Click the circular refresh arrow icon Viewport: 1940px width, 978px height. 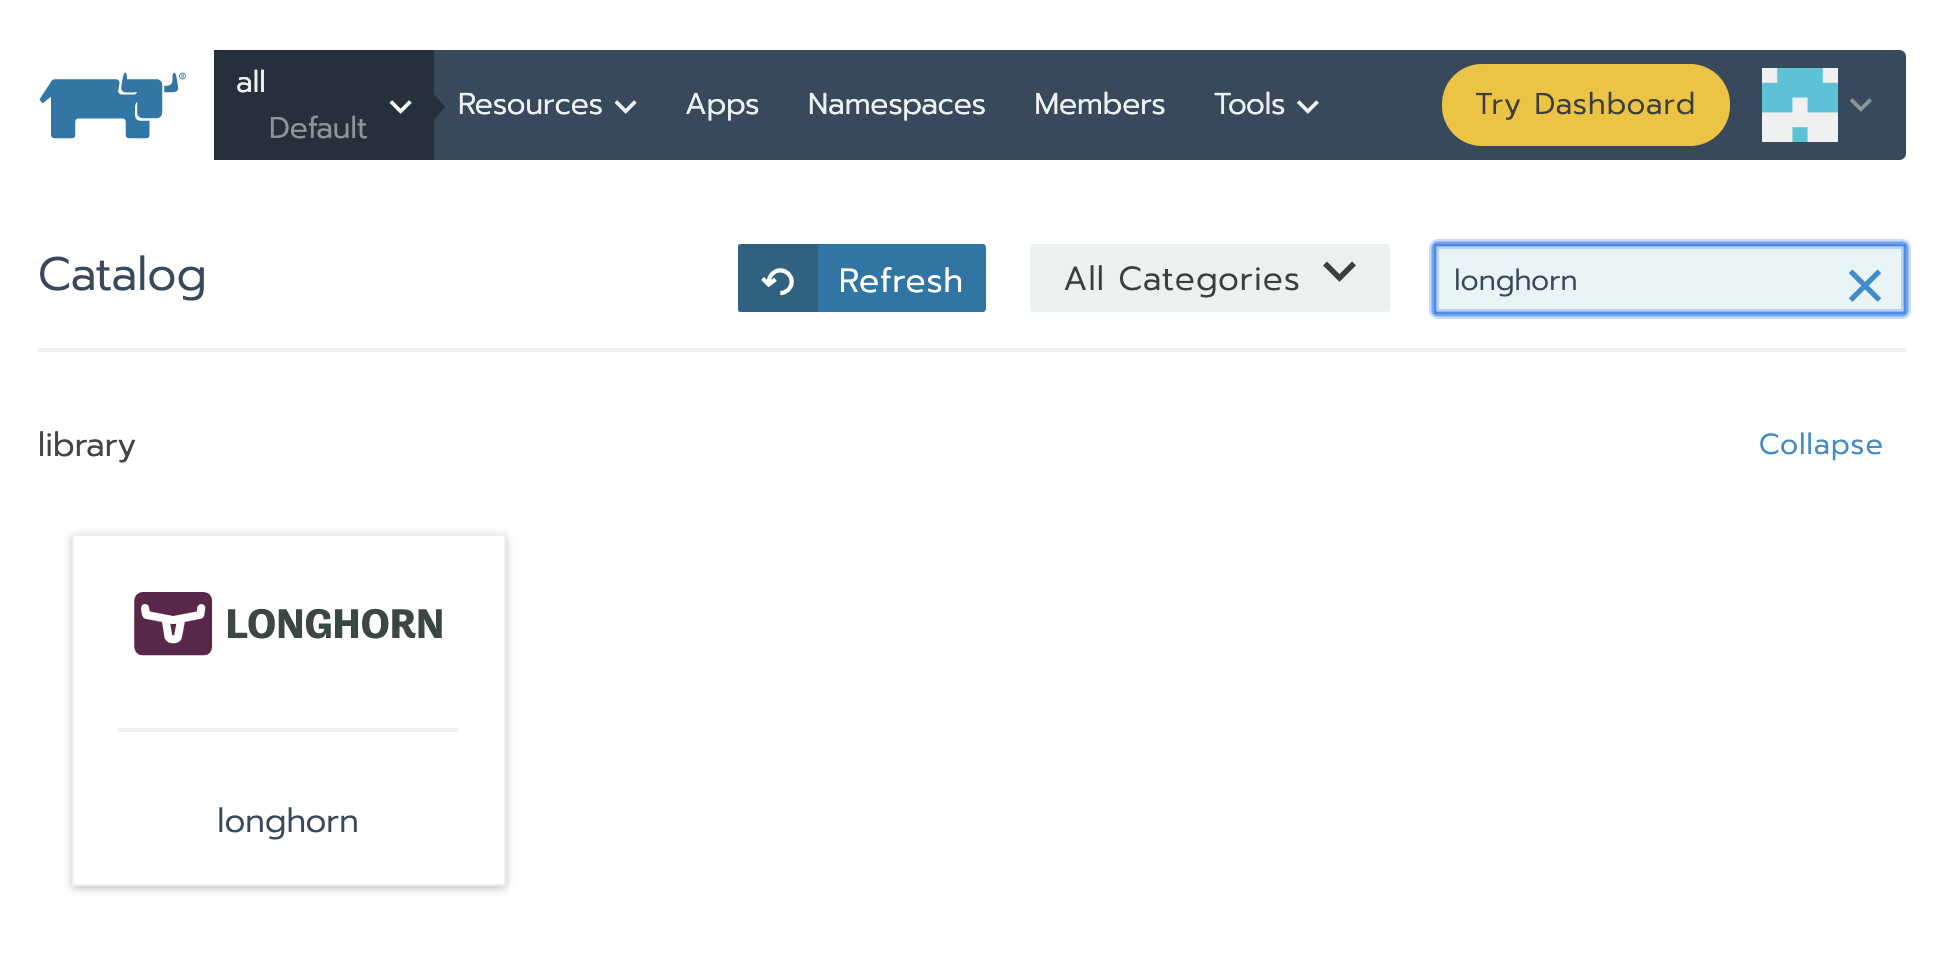point(778,280)
